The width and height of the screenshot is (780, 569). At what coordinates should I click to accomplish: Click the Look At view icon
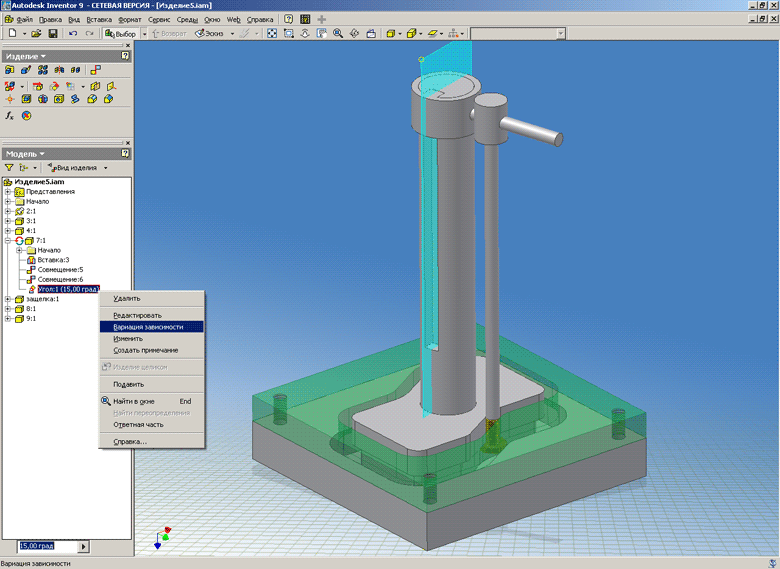(371, 33)
